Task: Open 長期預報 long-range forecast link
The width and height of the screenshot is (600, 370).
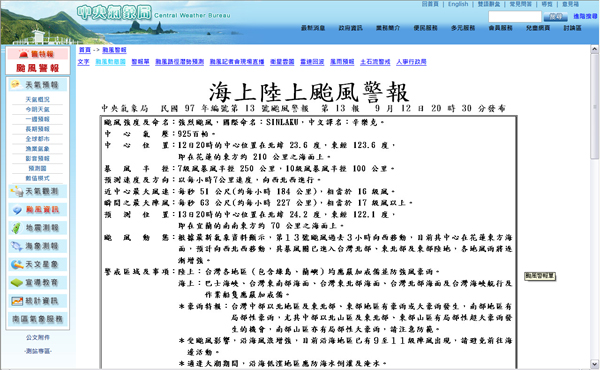Action: point(38,129)
